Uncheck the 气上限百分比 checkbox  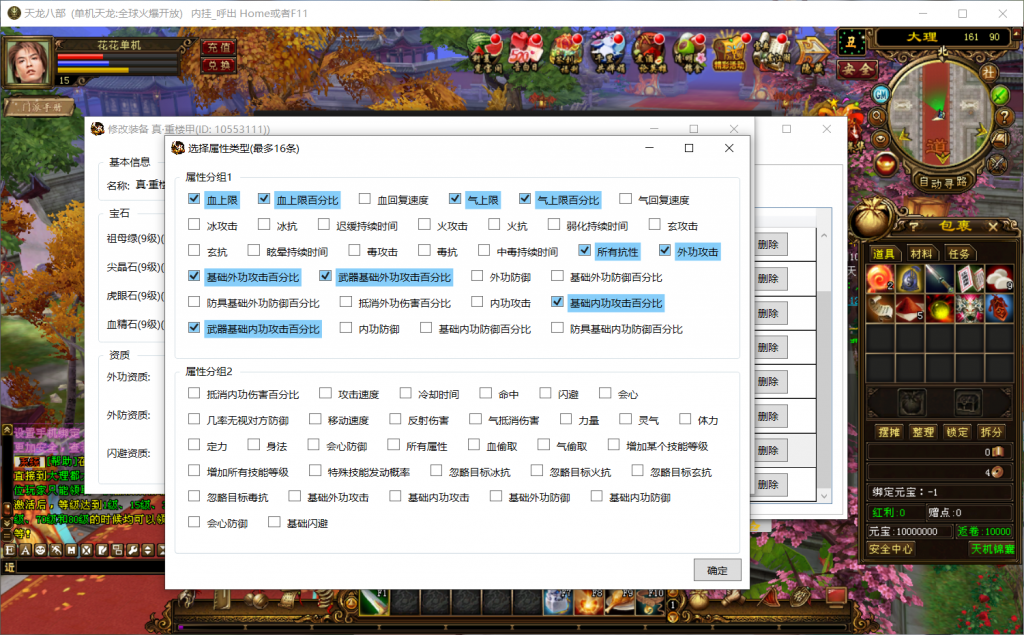point(525,199)
